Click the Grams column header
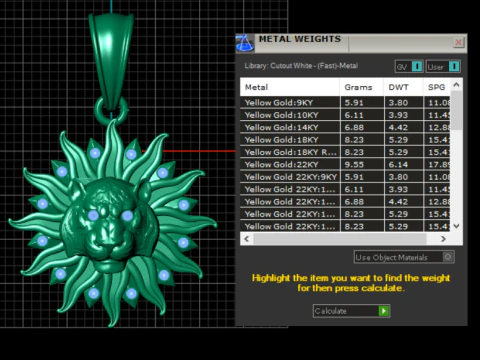The width and height of the screenshot is (480, 360). 362,87
